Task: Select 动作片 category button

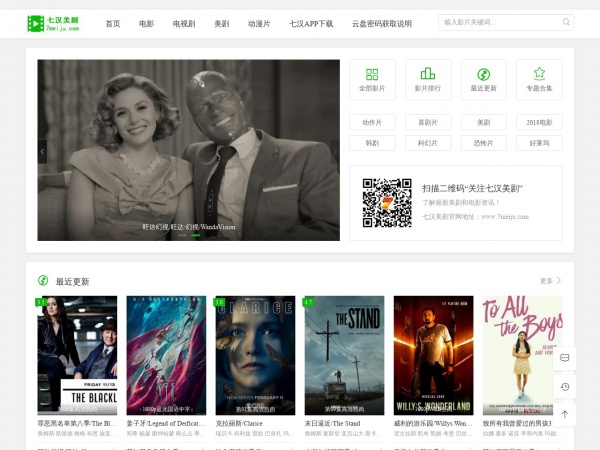Action: (x=372, y=122)
